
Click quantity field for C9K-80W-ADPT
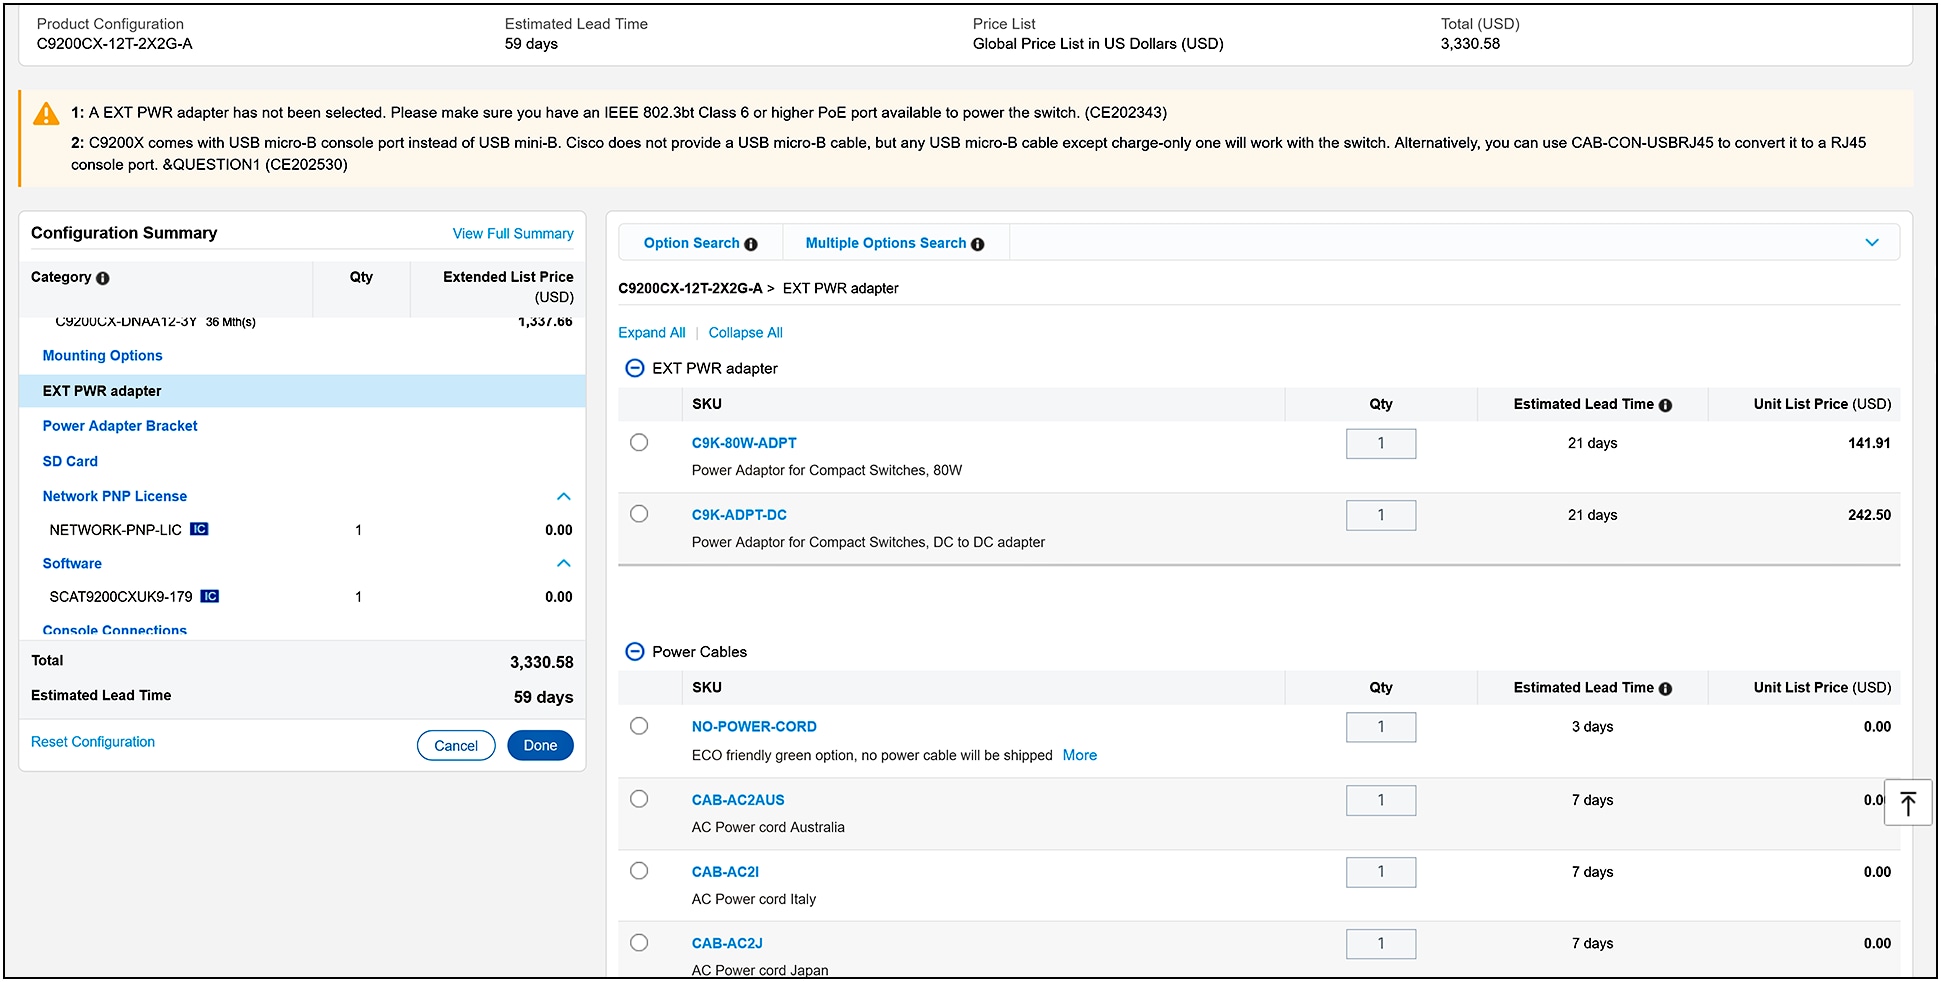[1381, 443]
